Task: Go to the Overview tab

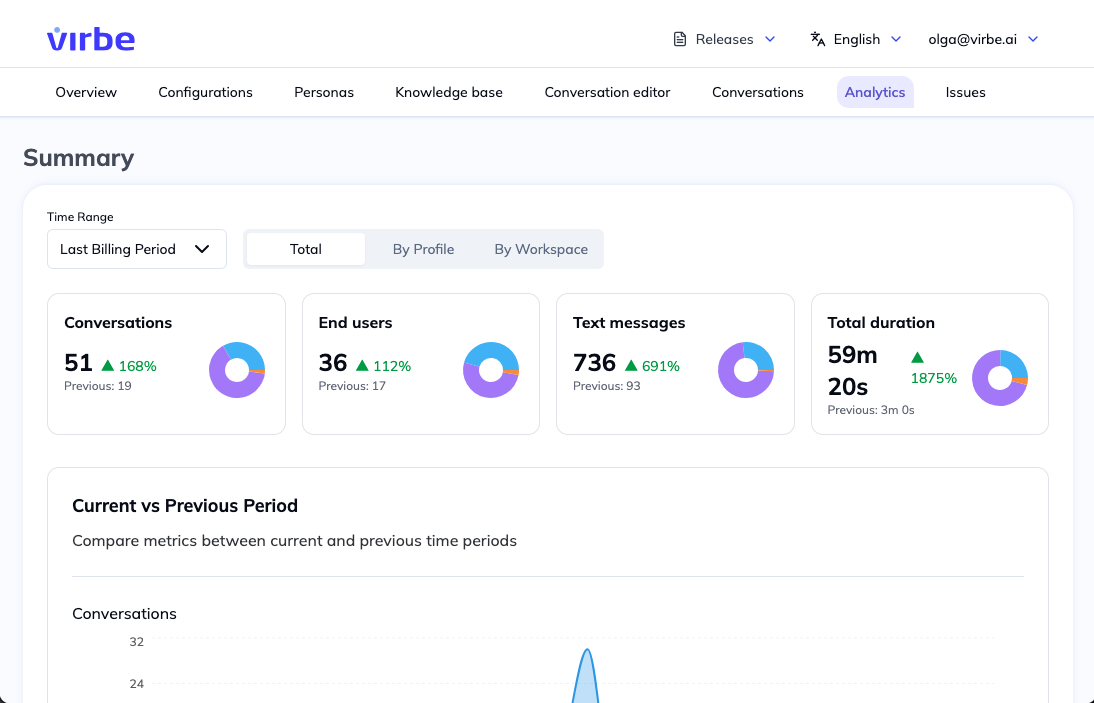Action: pos(86,92)
